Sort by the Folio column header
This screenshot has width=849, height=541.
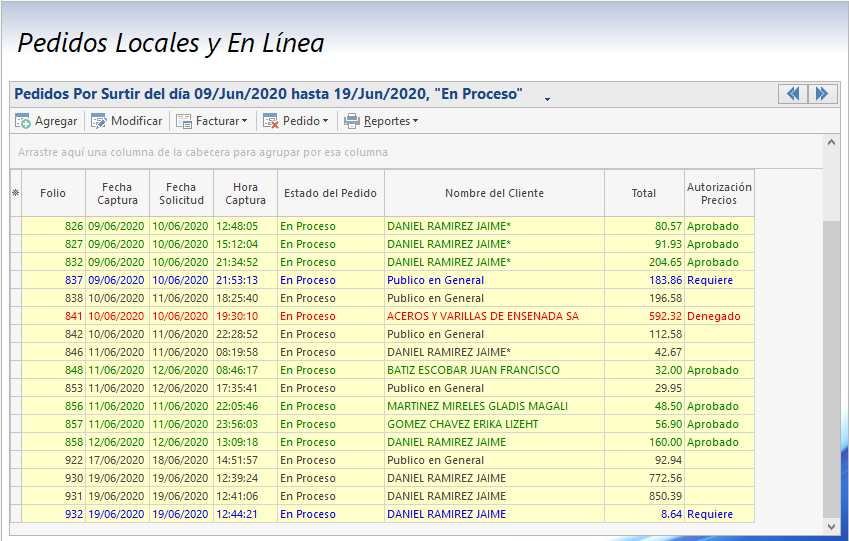tap(53, 193)
